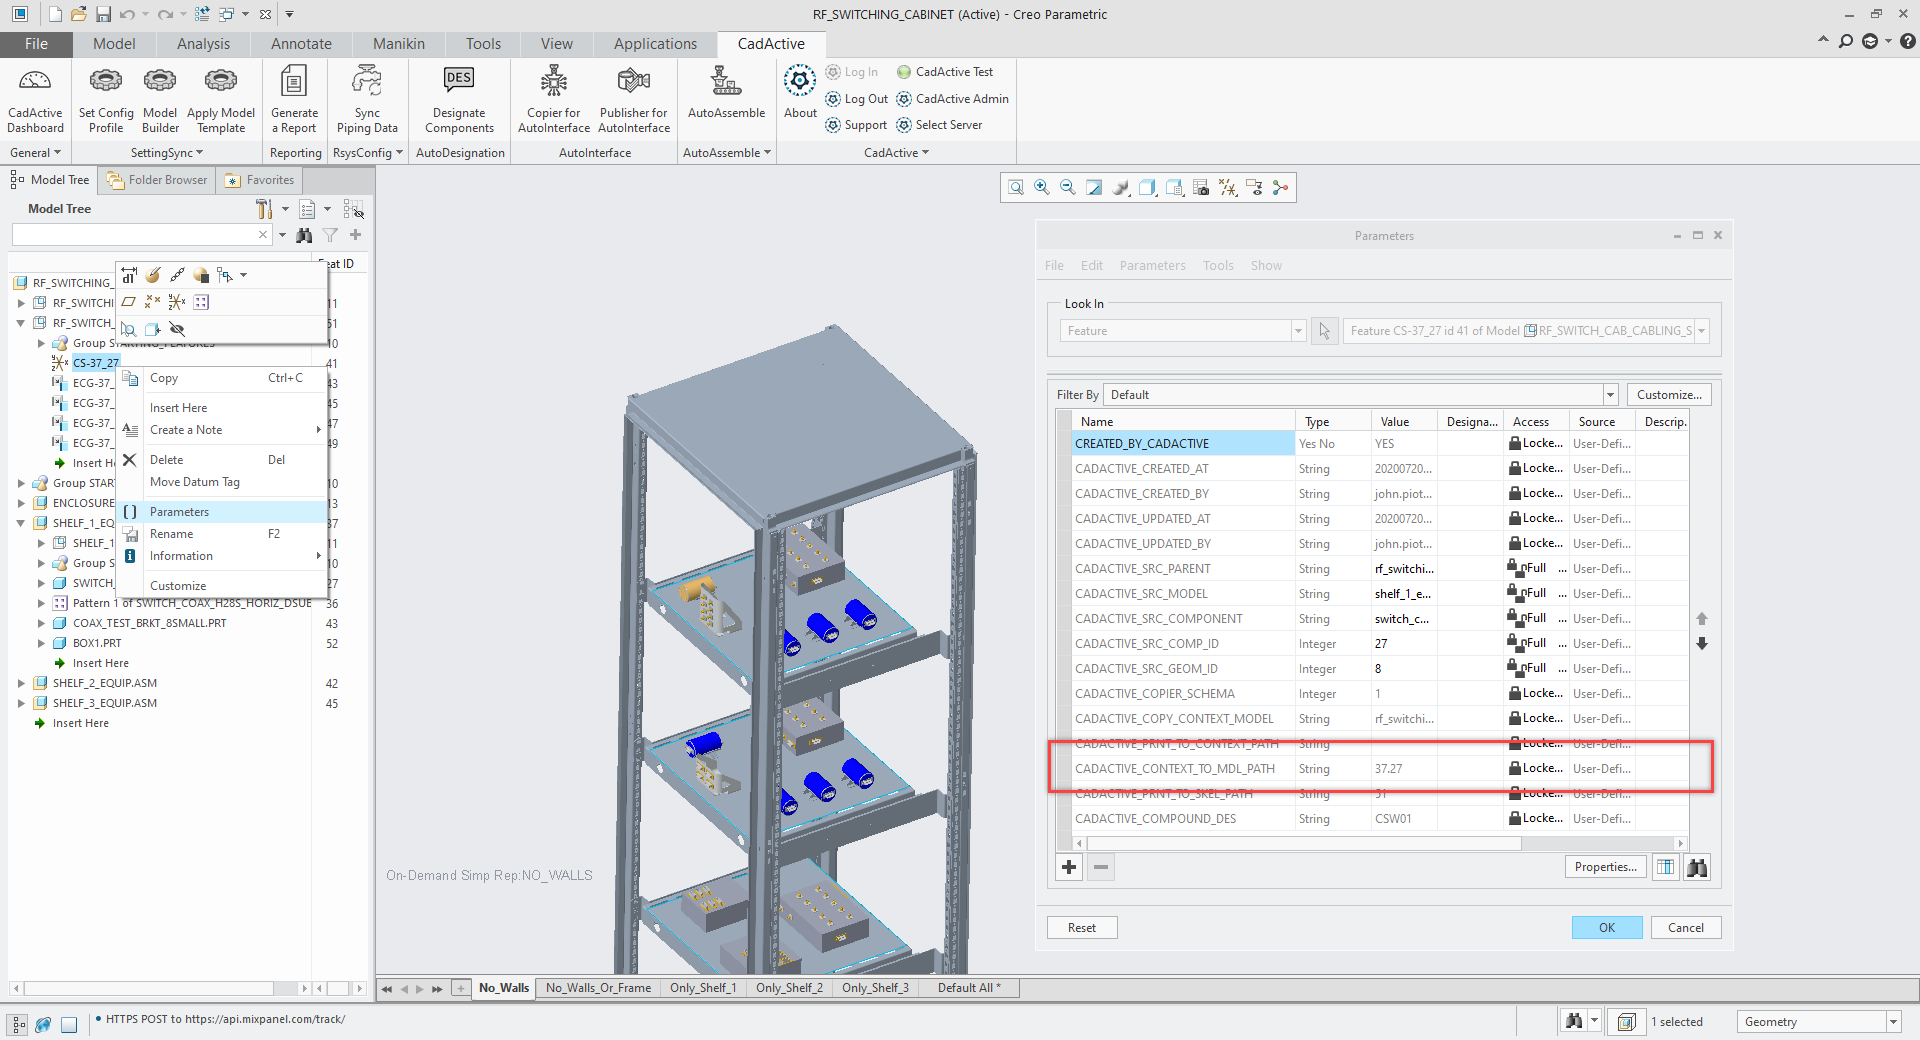Image resolution: width=1920 pixels, height=1040 pixels.
Task: Click the Hide eye icon in mini toolbar
Action: [177, 329]
